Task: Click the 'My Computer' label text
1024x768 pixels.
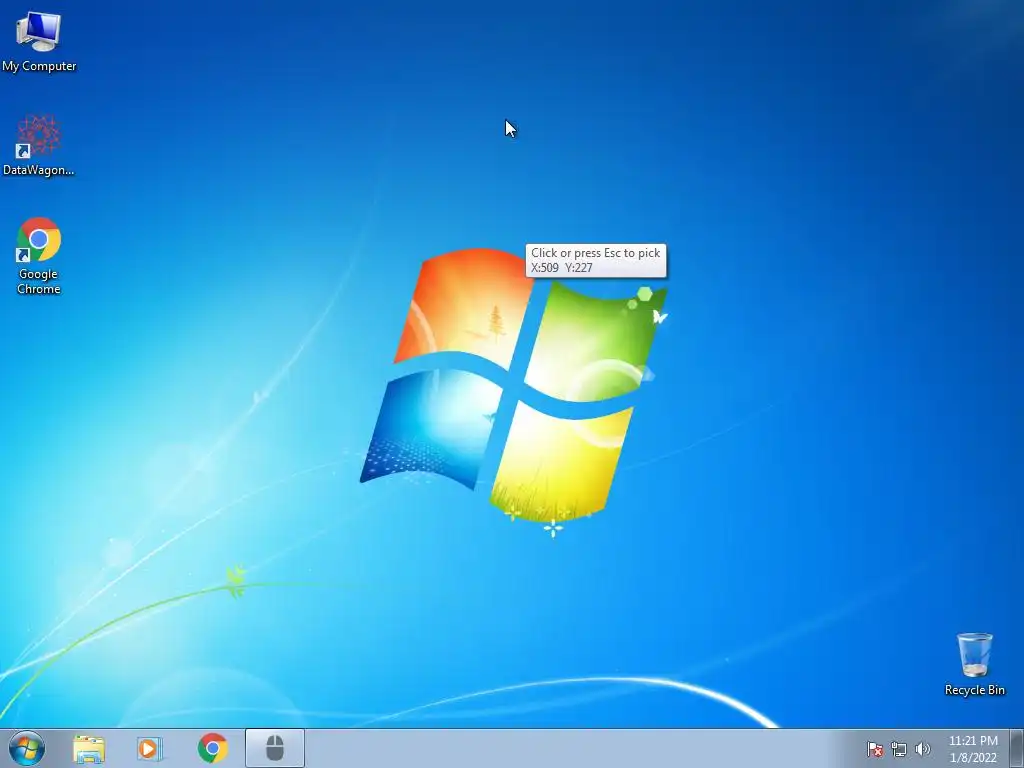Action: coord(39,66)
